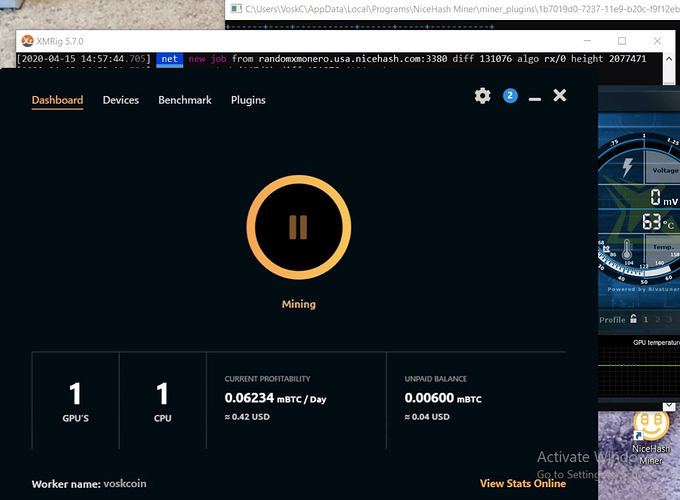
Task: Pause mining with the orange circle button
Action: (299, 227)
